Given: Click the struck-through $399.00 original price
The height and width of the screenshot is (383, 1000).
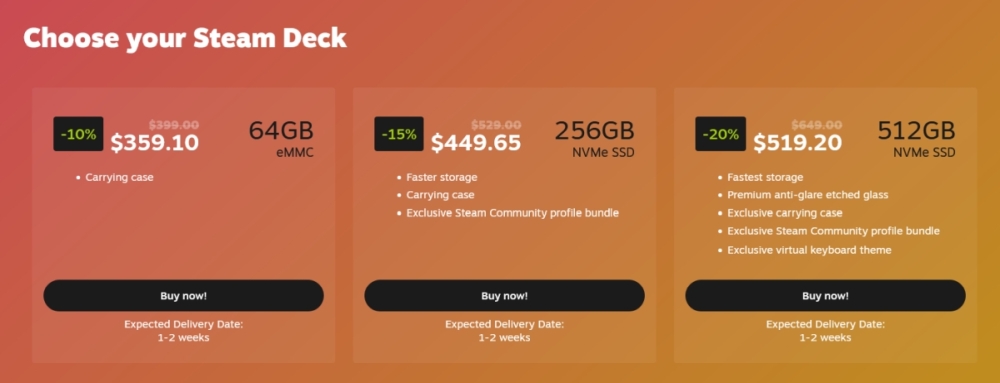Looking at the screenshot, I should pyautogui.click(x=173, y=125).
